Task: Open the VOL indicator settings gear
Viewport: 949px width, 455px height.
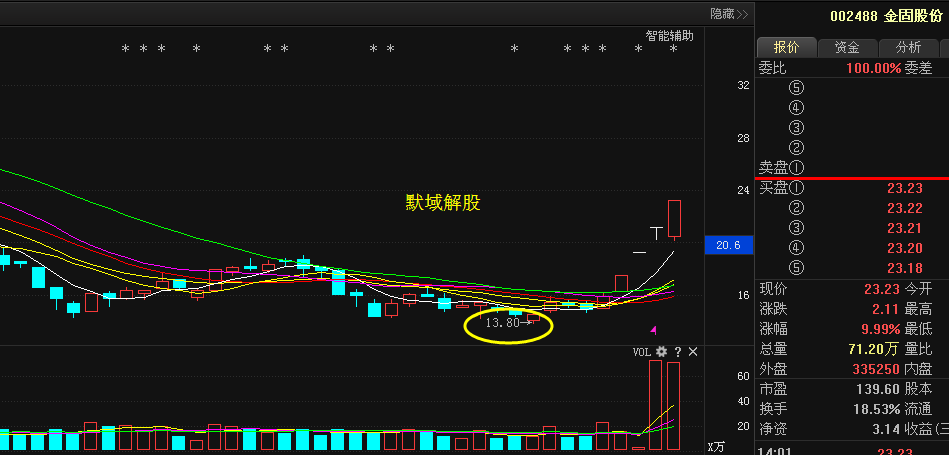Action: coord(661,352)
